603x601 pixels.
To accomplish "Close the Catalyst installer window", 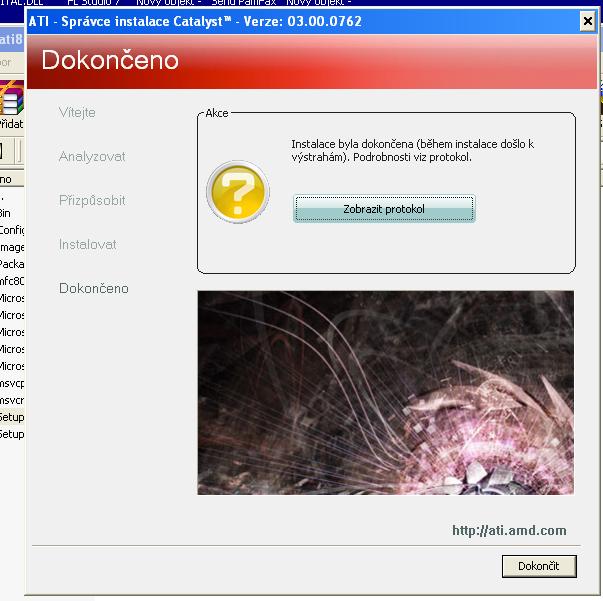I will pyautogui.click(x=588, y=21).
